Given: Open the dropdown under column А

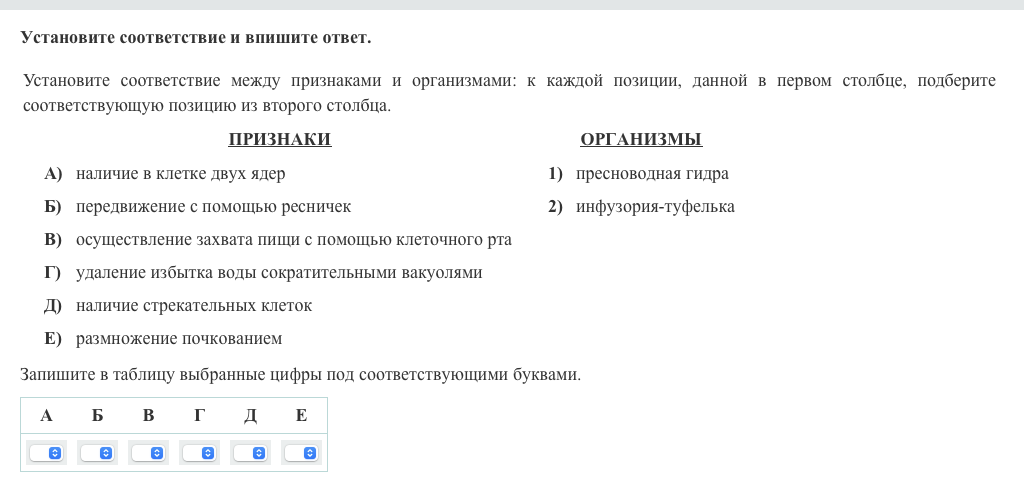Looking at the screenshot, I should coord(46,453).
